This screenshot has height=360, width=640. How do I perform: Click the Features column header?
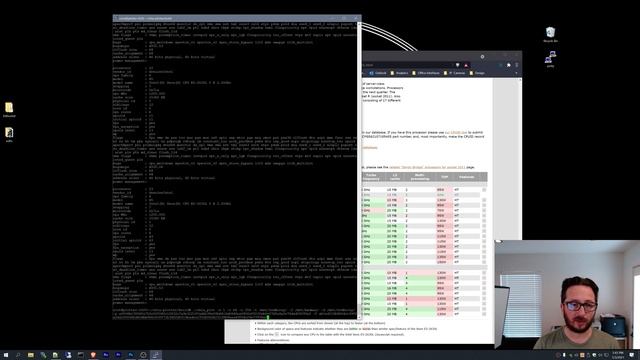467,177
